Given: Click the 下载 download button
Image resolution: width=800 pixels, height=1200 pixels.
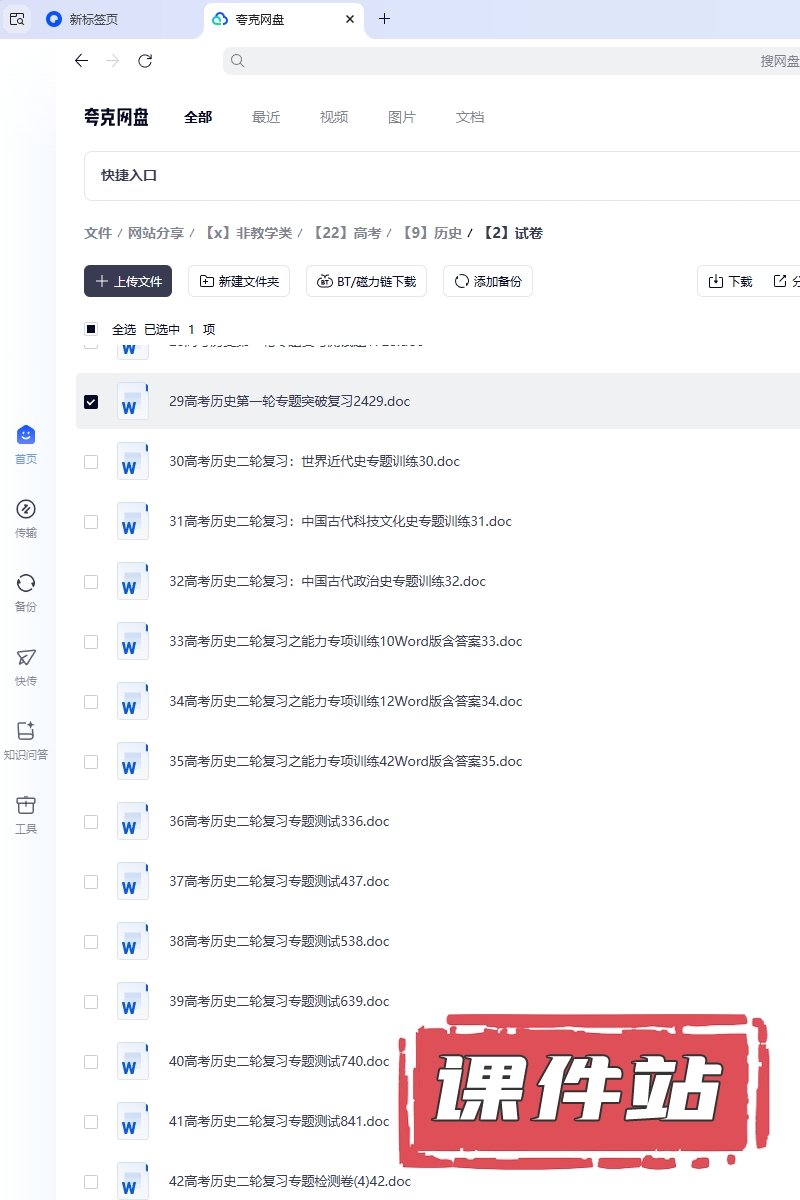Looking at the screenshot, I should coord(730,282).
